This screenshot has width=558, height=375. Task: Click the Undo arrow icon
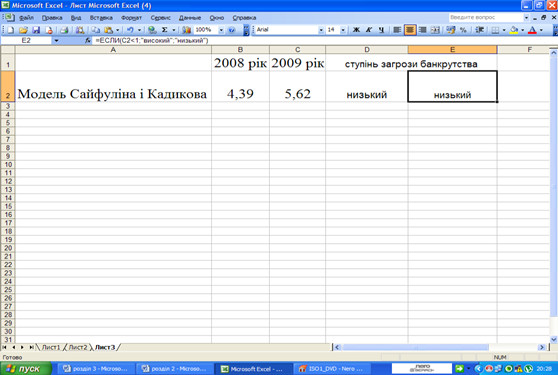point(130,30)
